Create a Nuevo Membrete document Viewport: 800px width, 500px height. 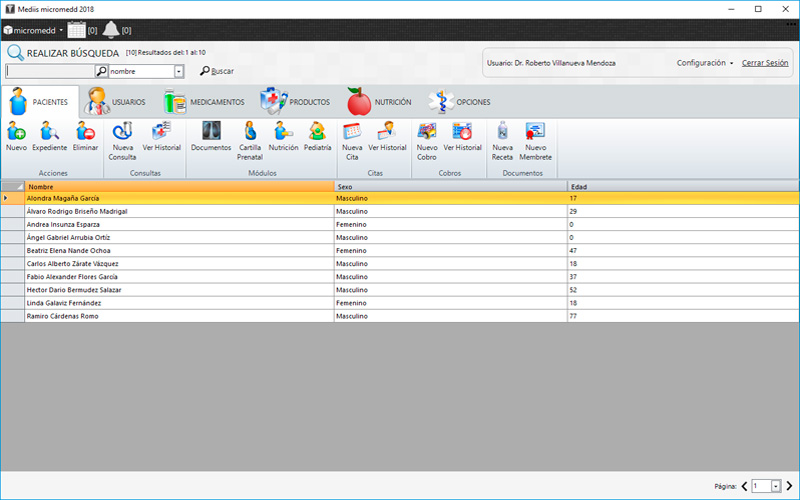coord(536,141)
